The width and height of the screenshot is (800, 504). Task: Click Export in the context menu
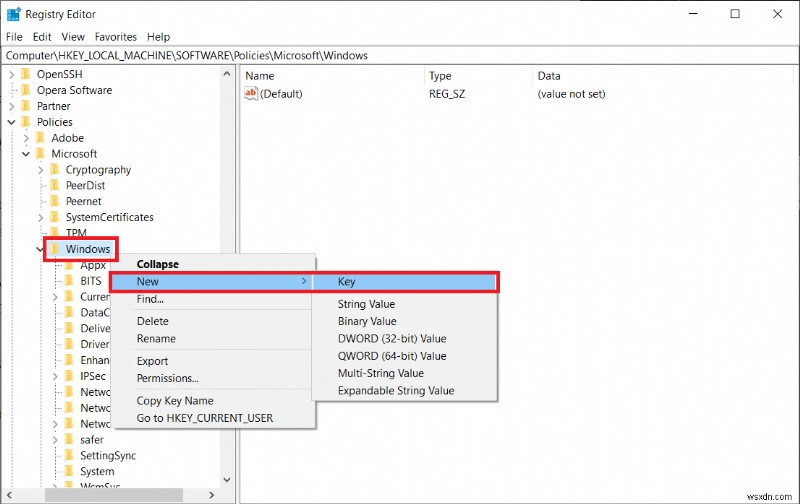click(213, 361)
